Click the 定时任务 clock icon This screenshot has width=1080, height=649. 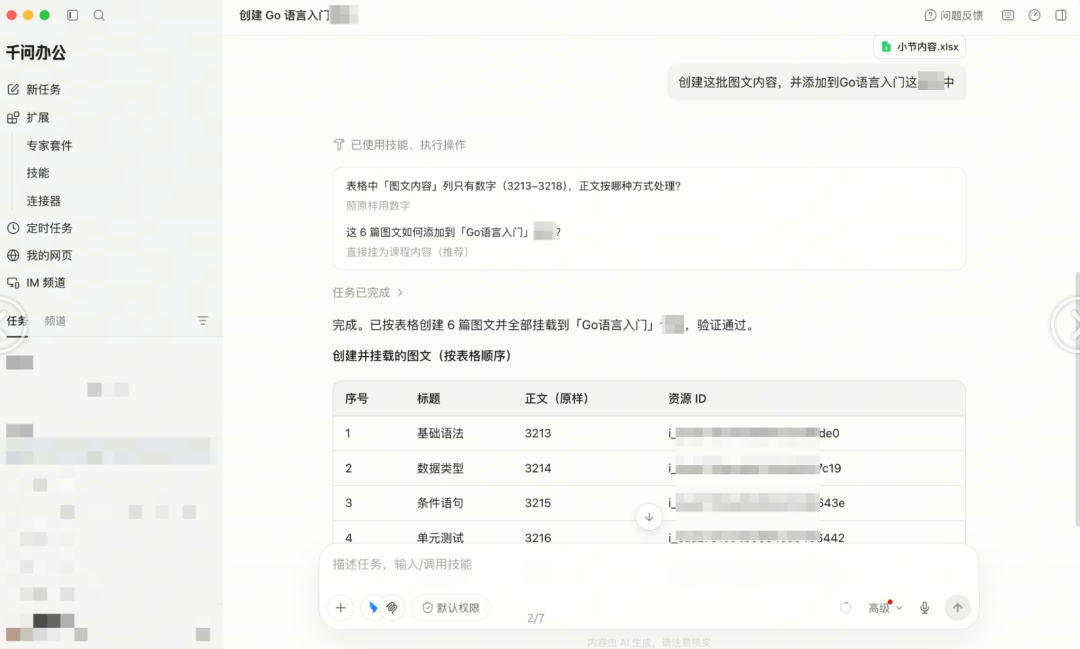pos(13,228)
